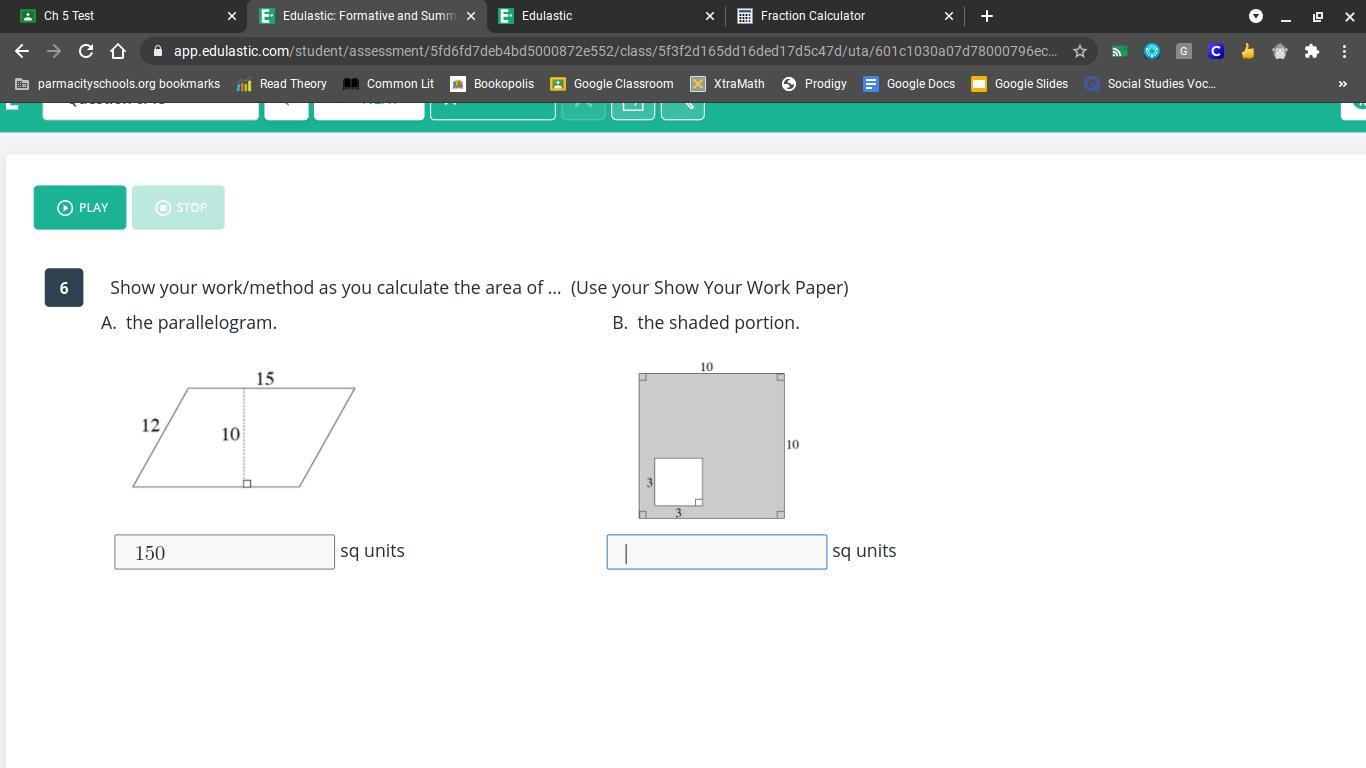Click the question number 6 badge
The width and height of the screenshot is (1366, 768).
[x=64, y=288]
